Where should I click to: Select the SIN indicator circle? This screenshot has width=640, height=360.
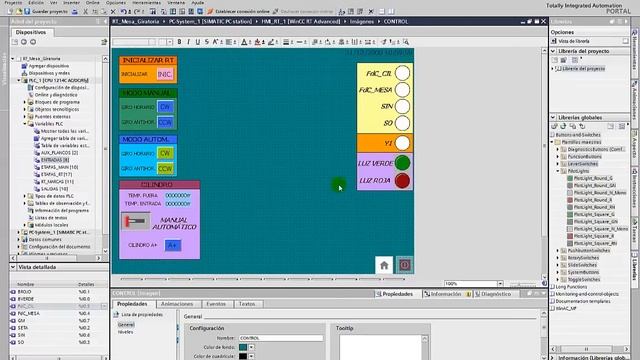[x=402, y=106]
